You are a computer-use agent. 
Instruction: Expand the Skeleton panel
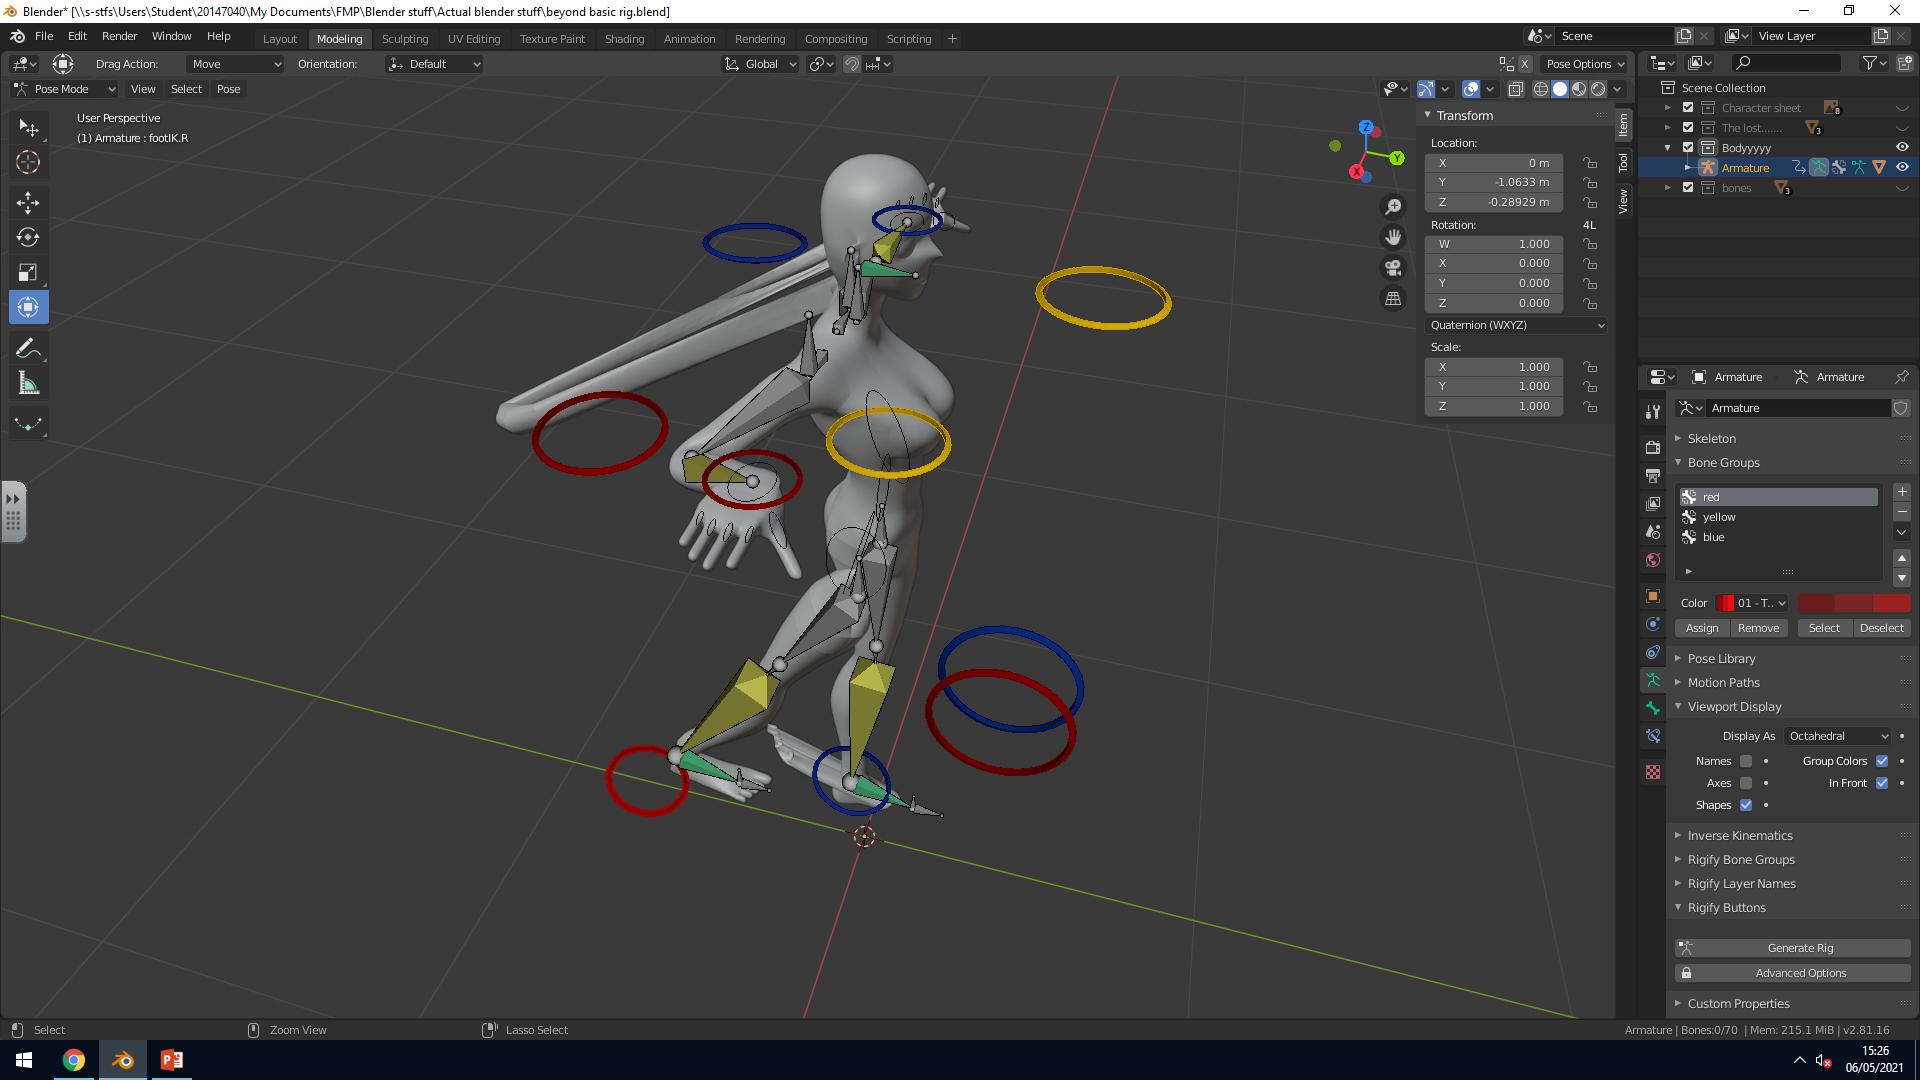pos(1711,438)
